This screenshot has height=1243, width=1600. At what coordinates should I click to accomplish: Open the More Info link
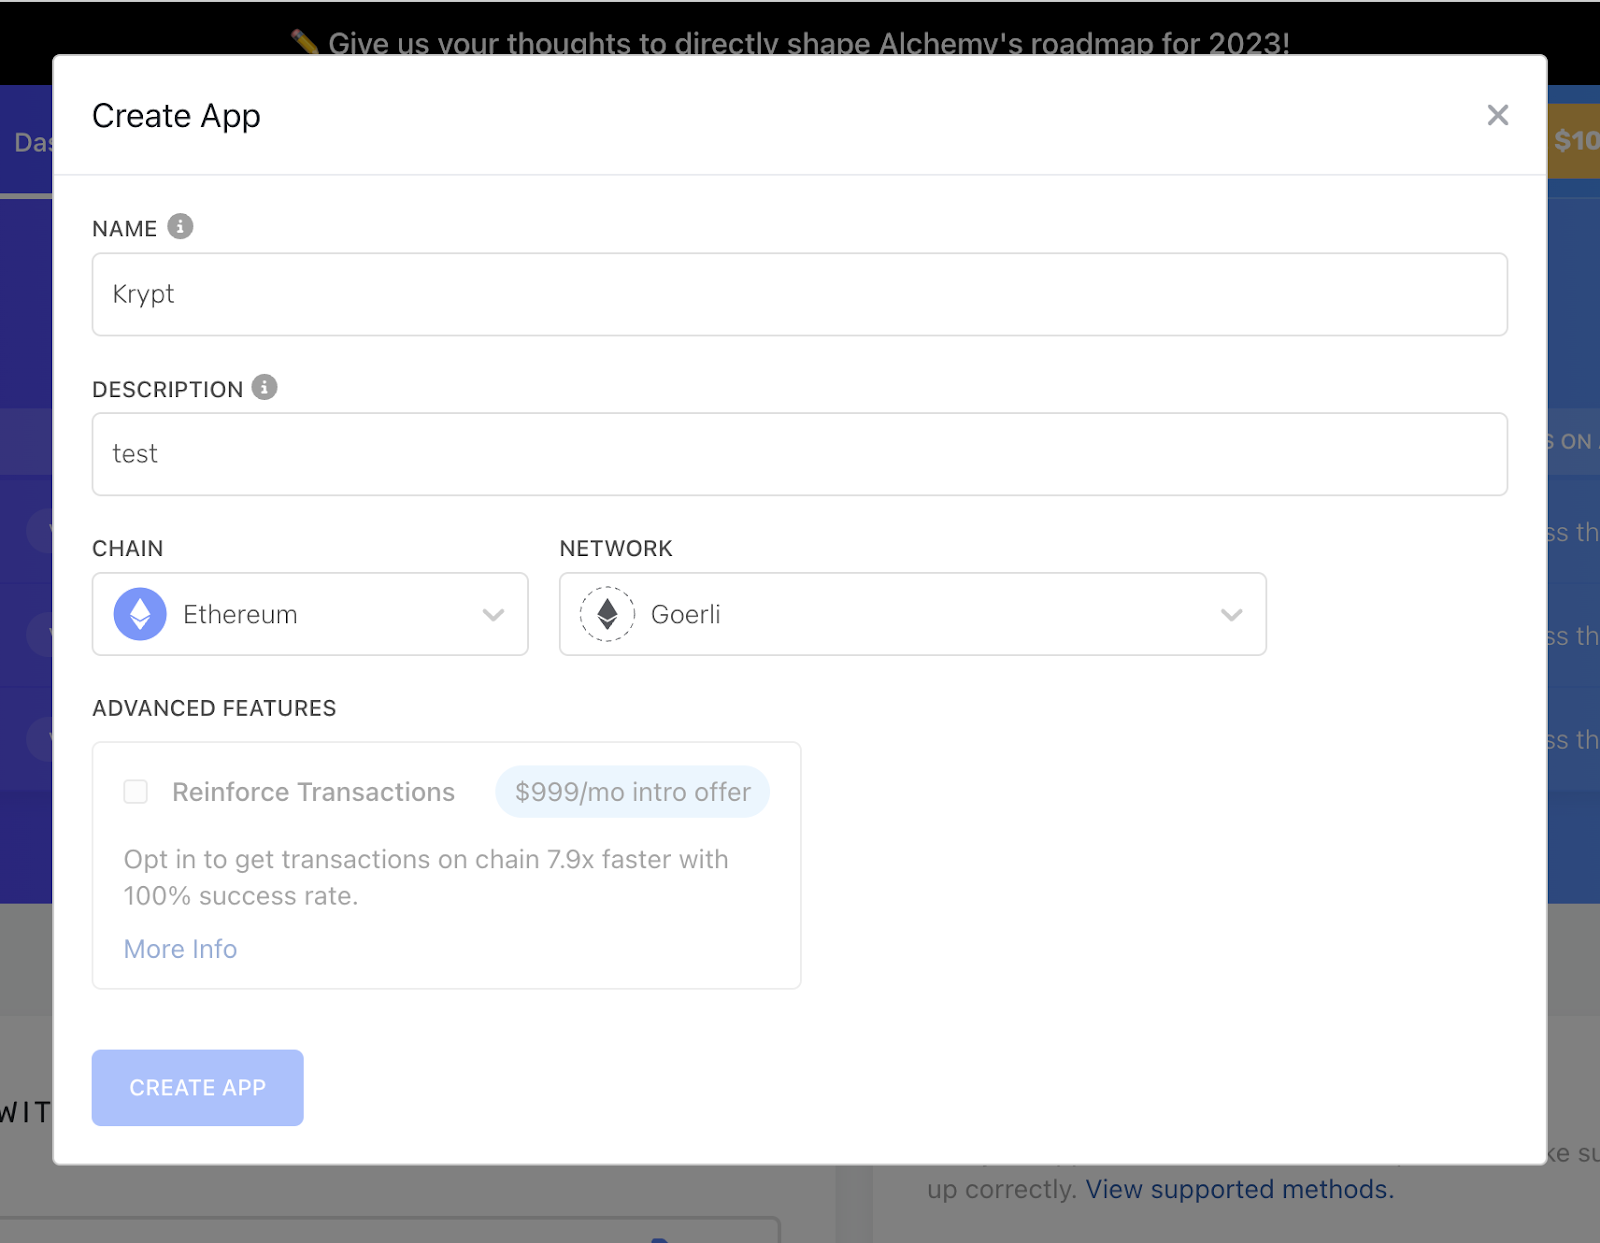(180, 949)
